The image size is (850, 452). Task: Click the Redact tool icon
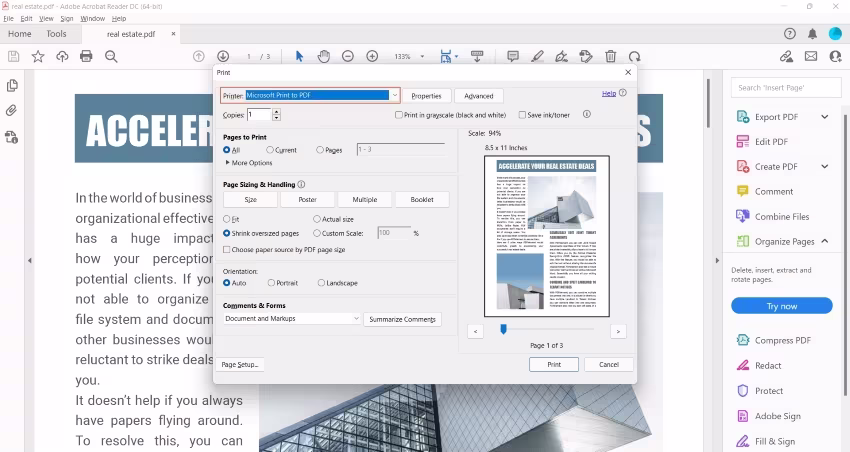742,366
